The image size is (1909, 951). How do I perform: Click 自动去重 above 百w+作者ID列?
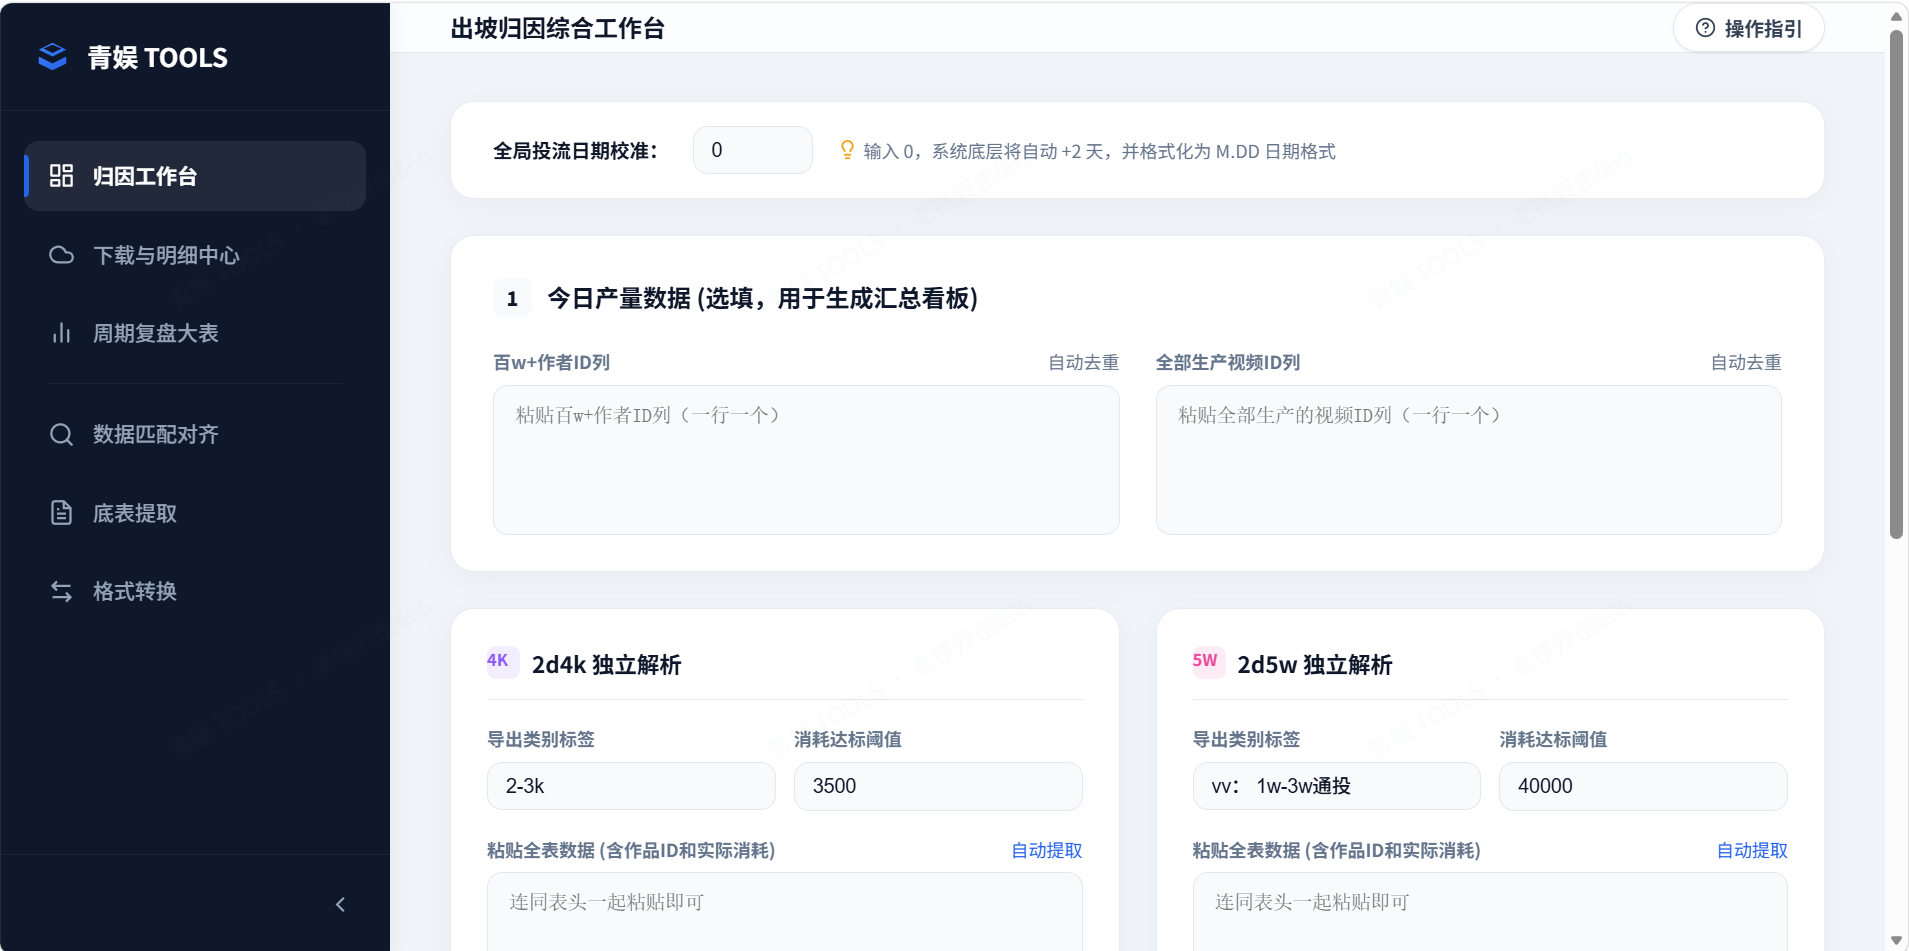(x=1083, y=362)
